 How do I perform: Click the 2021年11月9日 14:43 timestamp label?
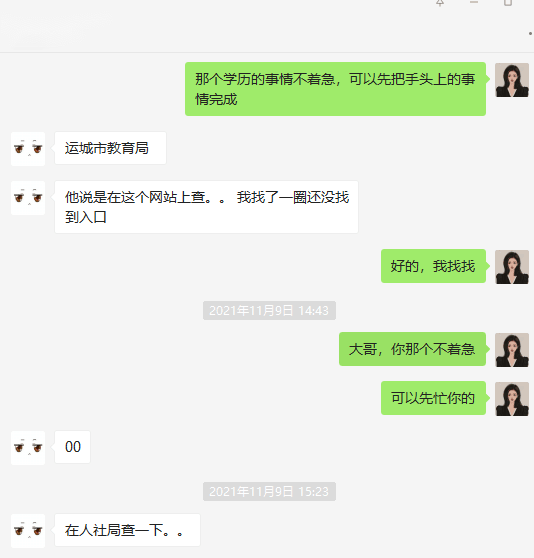[269, 311]
